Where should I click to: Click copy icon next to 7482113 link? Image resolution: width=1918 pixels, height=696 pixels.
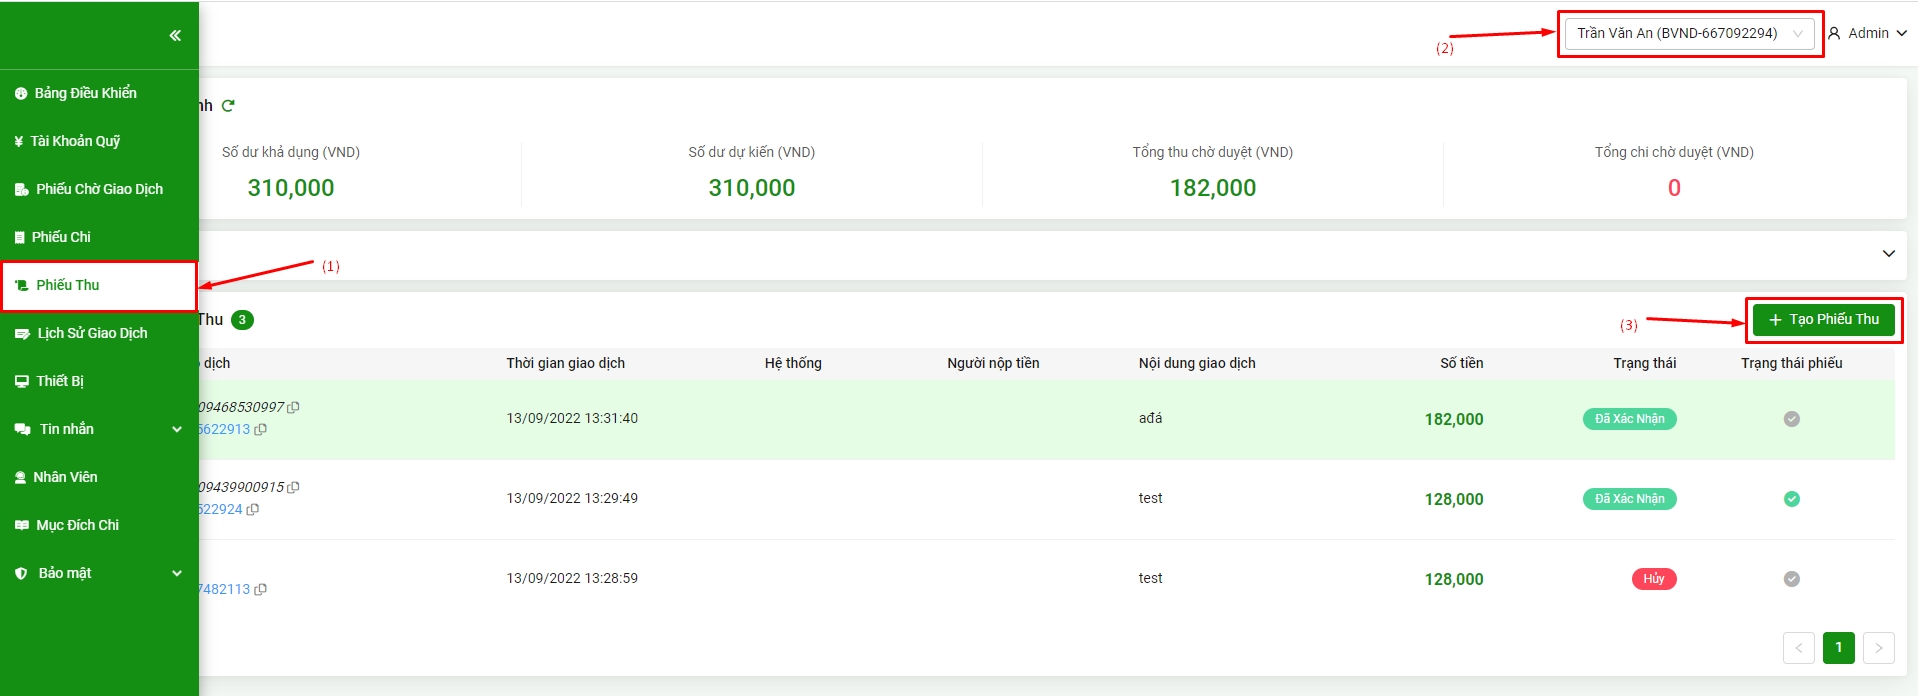pyautogui.click(x=261, y=590)
